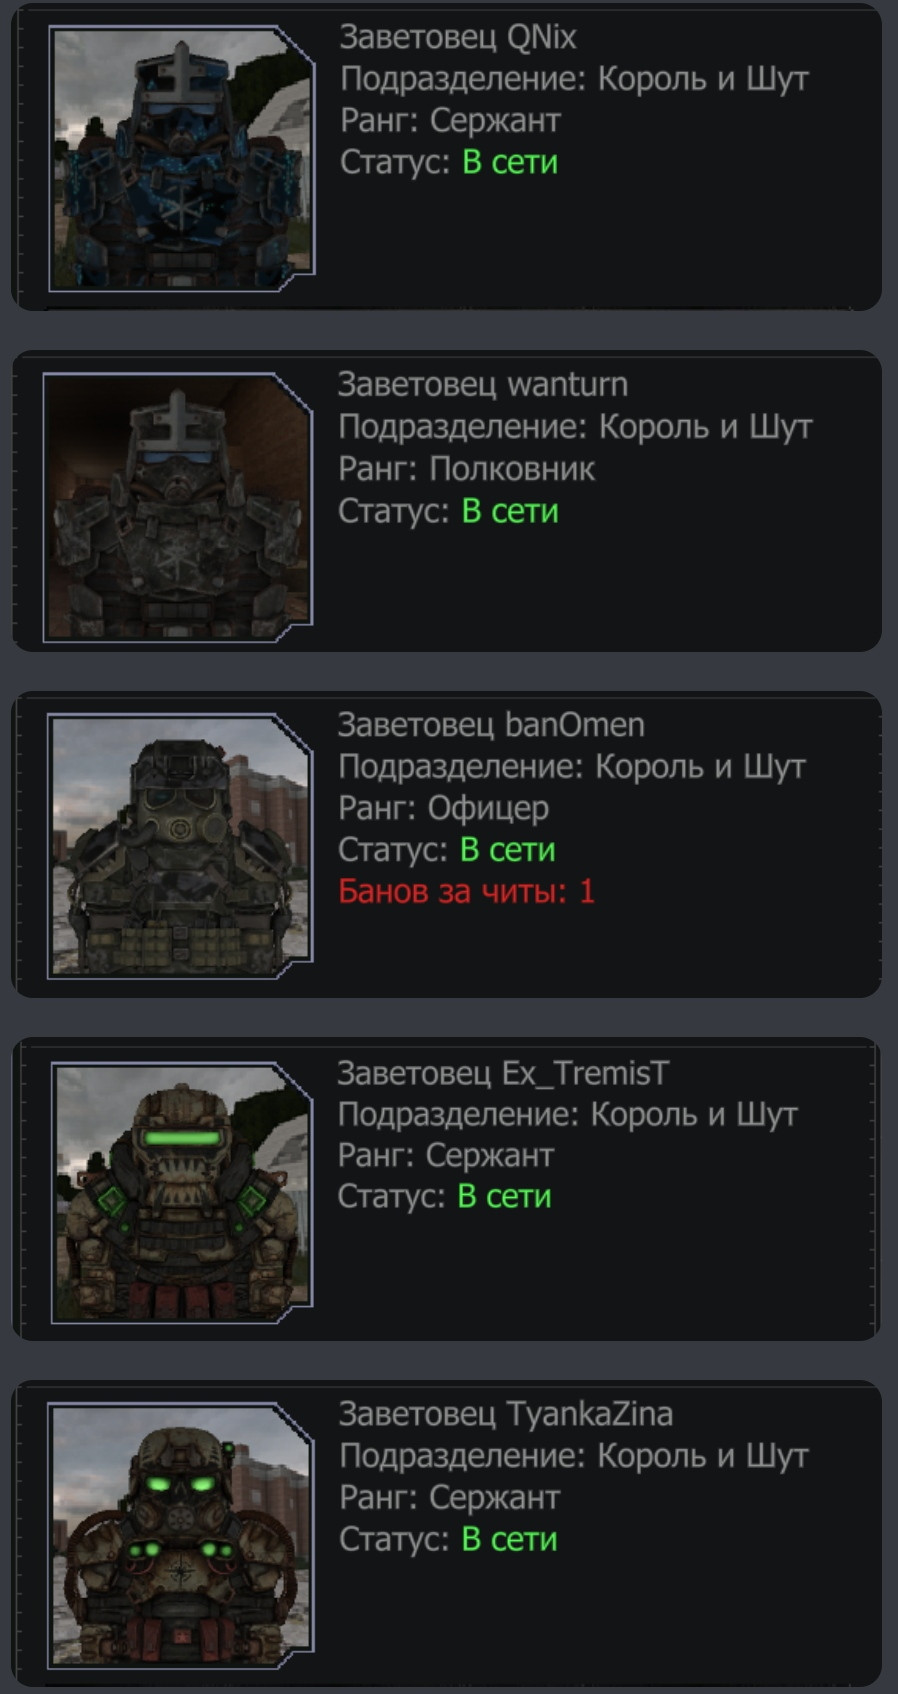Click the player name Заветовец TyankaZina
This screenshot has height=1694, width=898.
pos(506,1414)
